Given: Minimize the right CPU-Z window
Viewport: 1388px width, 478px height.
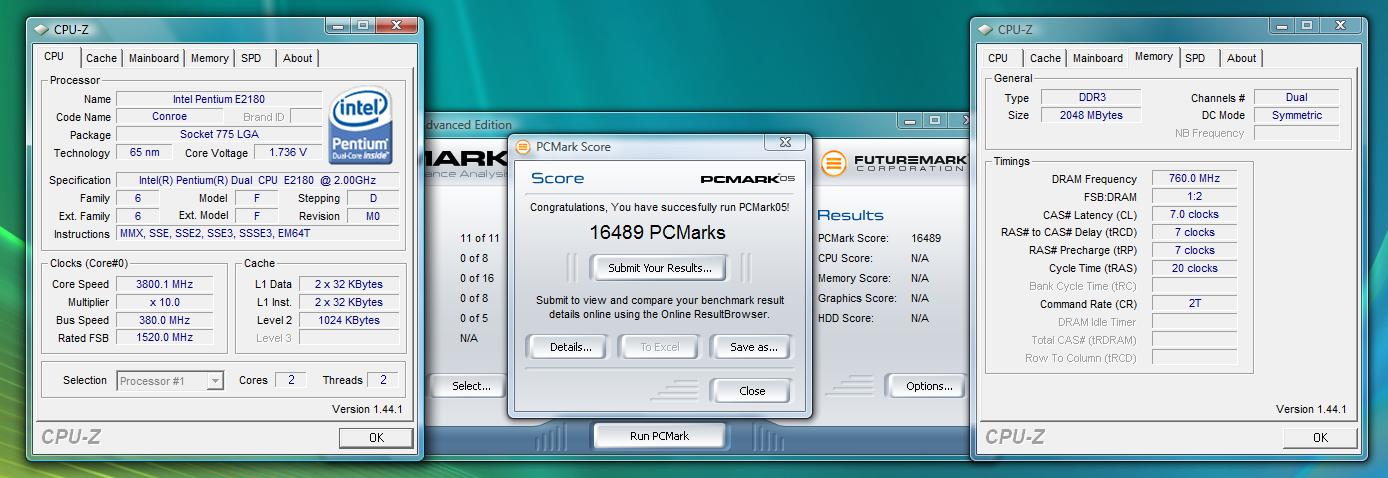Looking at the screenshot, I should pyautogui.click(x=1280, y=25).
